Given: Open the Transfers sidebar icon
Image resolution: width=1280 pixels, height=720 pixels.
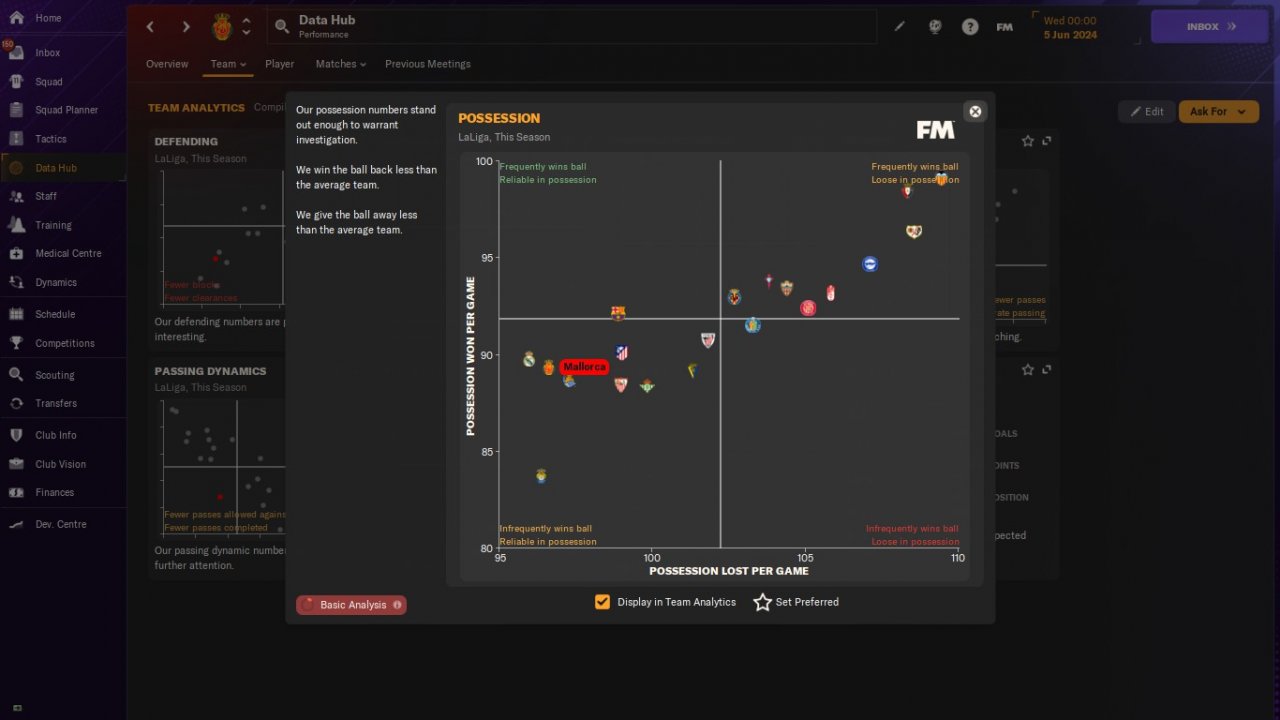Looking at the screenshot, I should 16,403.
